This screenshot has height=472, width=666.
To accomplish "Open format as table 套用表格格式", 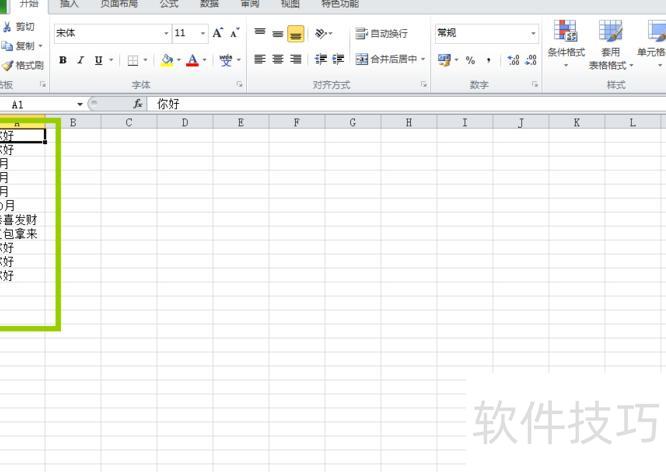I will (x=610, y=44).
